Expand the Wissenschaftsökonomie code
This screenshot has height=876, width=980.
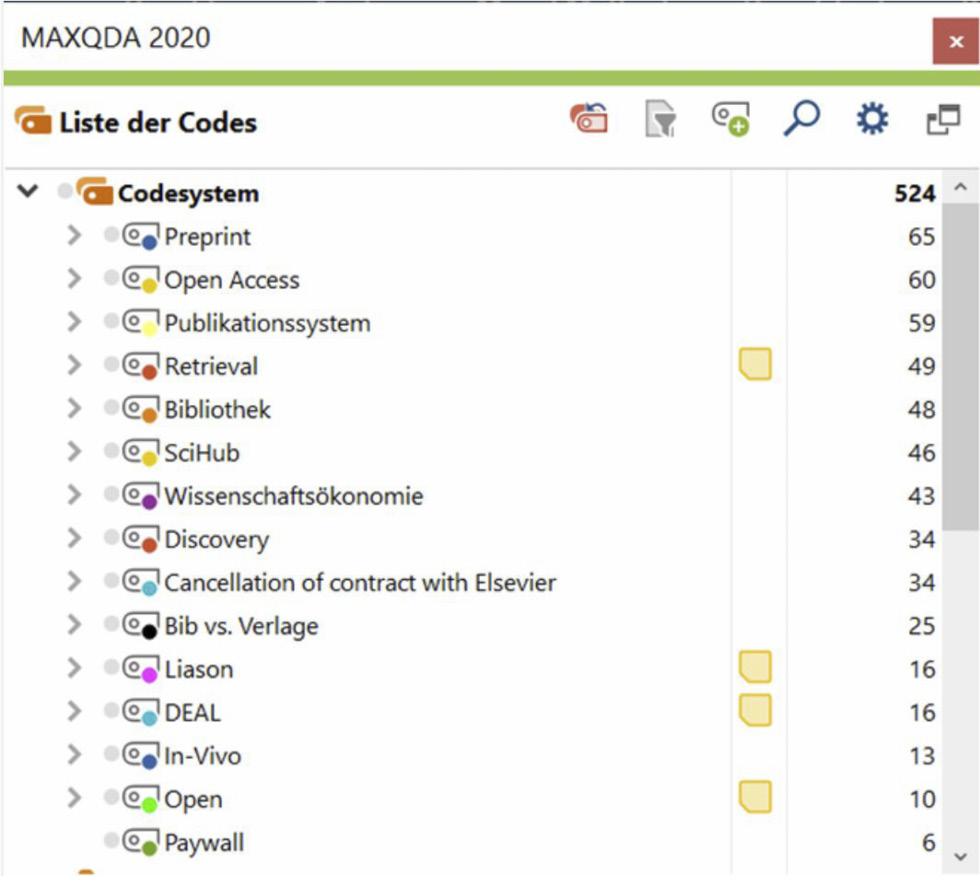[x=74, y=495]
